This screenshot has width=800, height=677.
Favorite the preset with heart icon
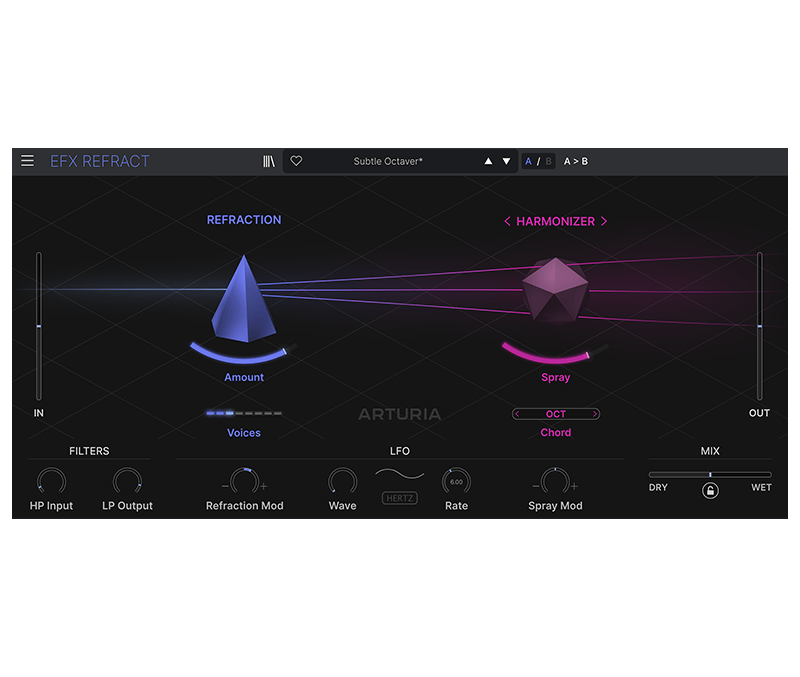(x=296, y=161)
